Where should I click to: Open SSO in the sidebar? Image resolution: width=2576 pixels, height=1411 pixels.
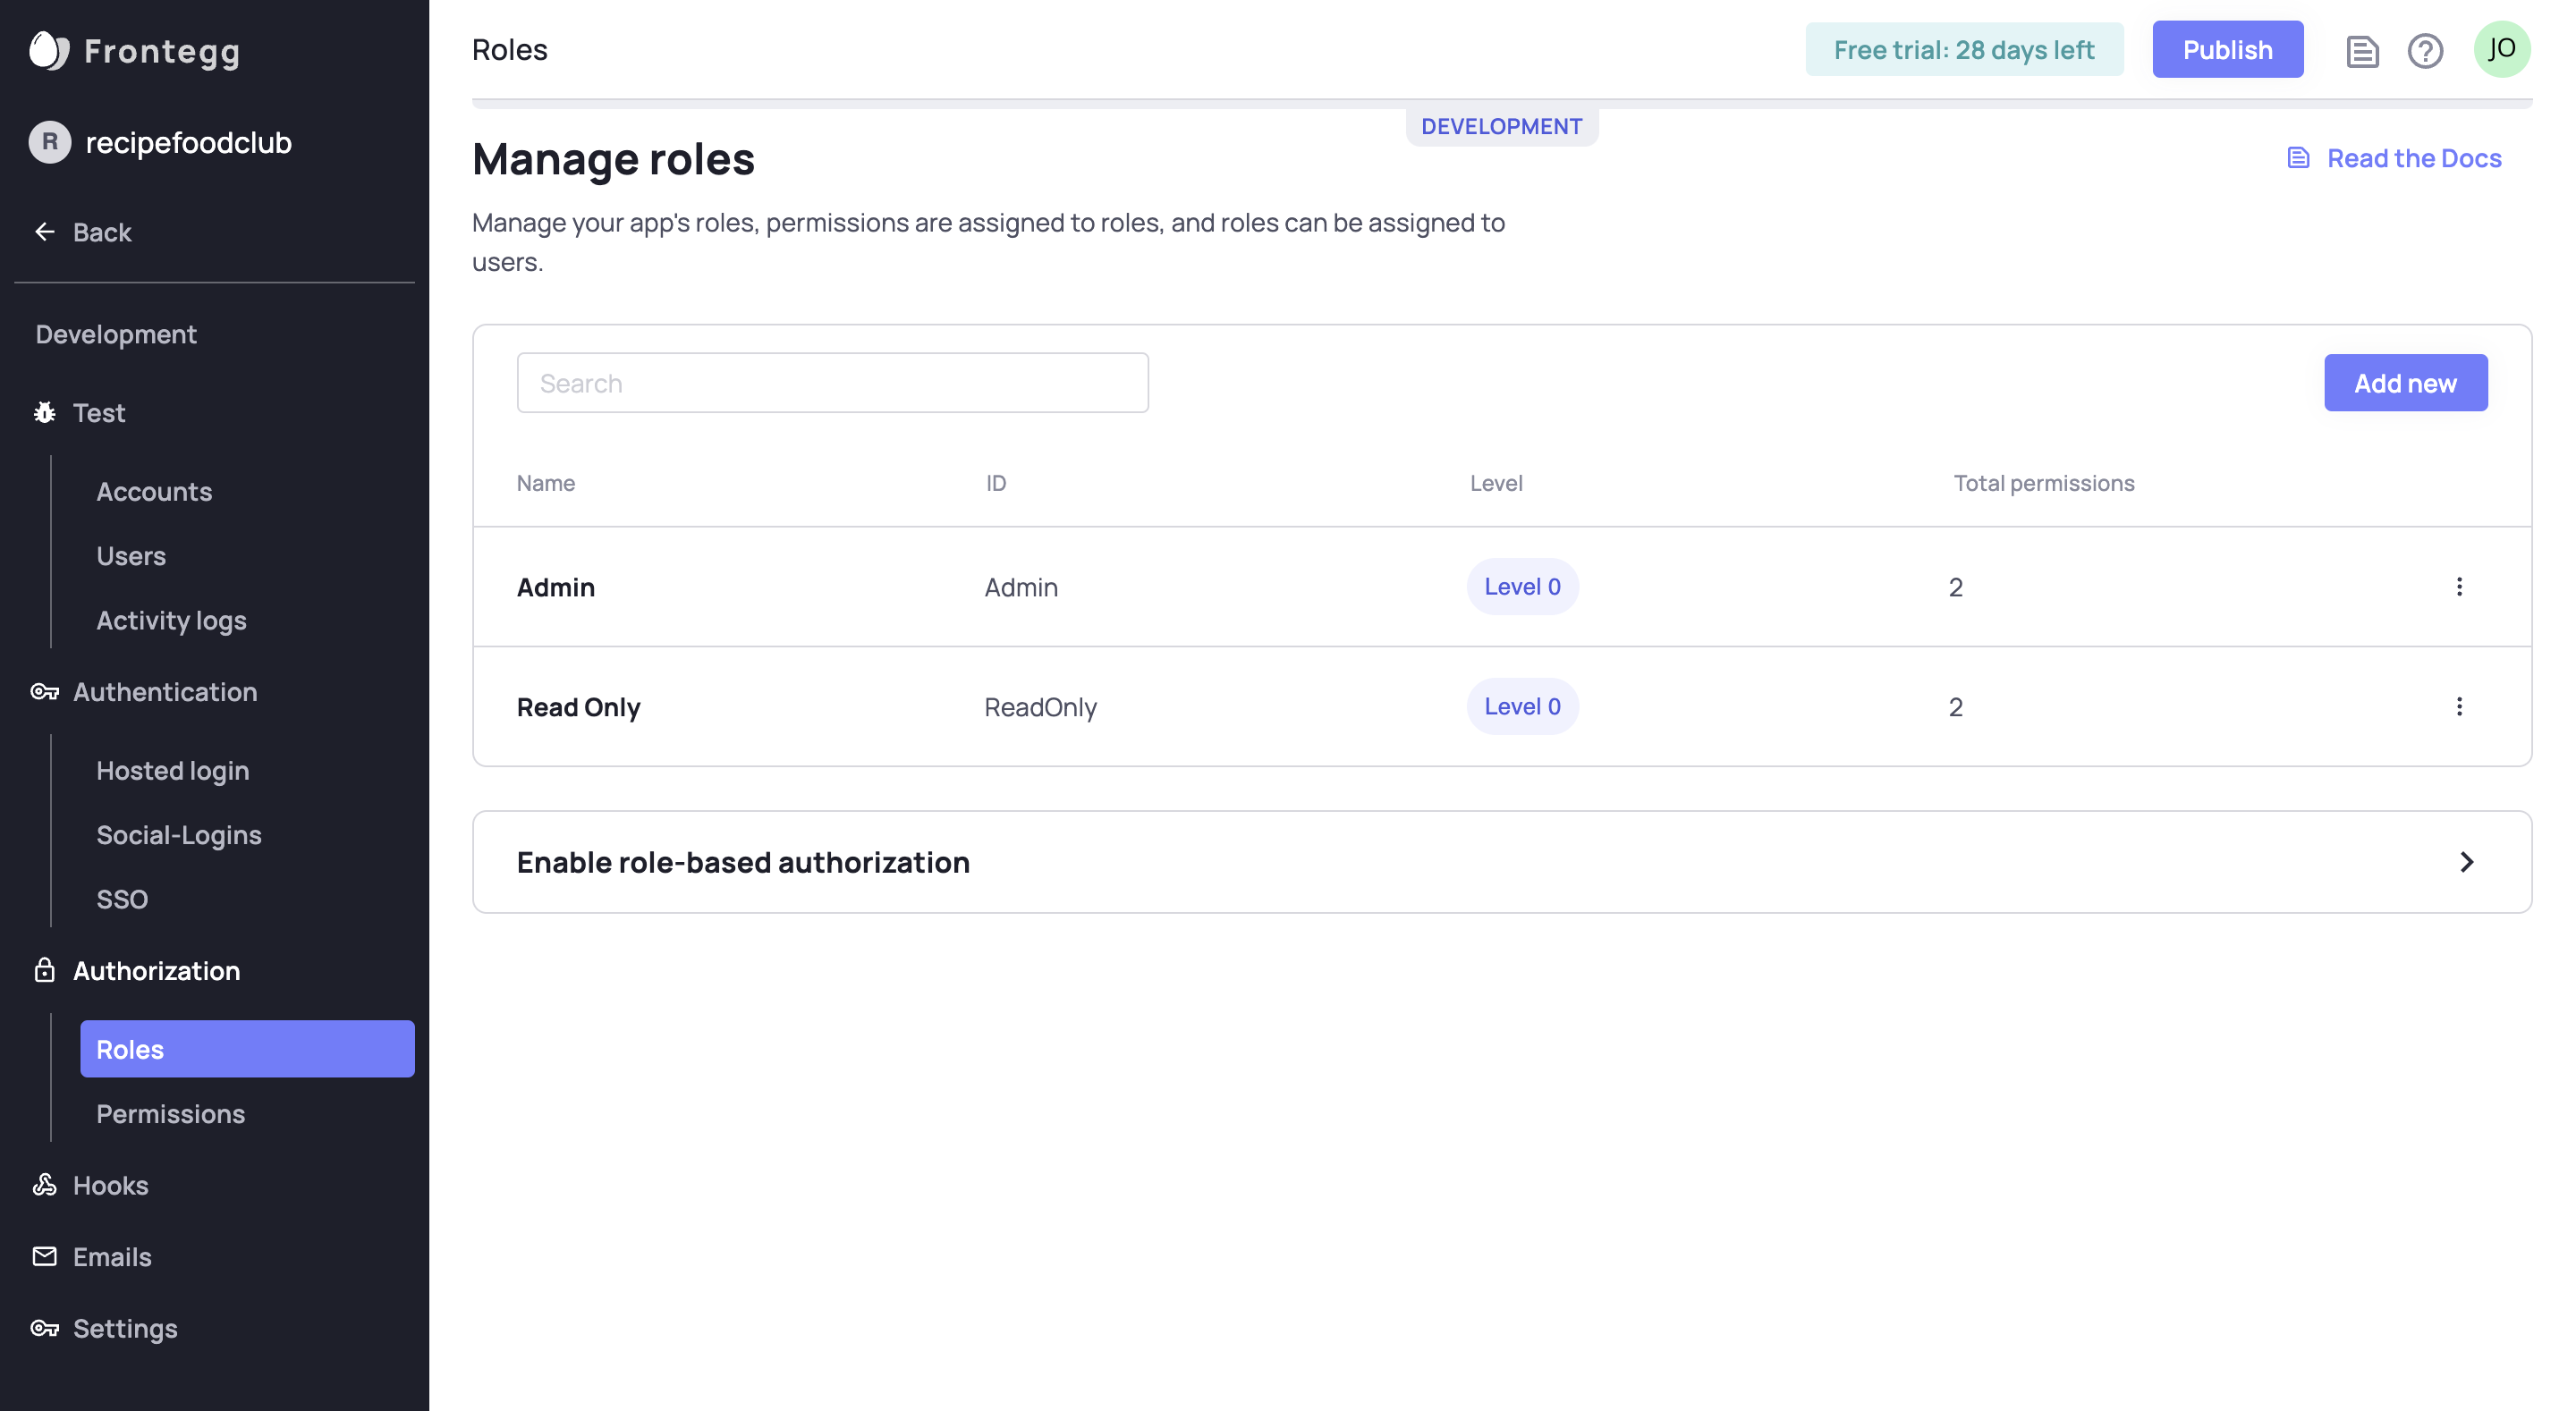122,899
